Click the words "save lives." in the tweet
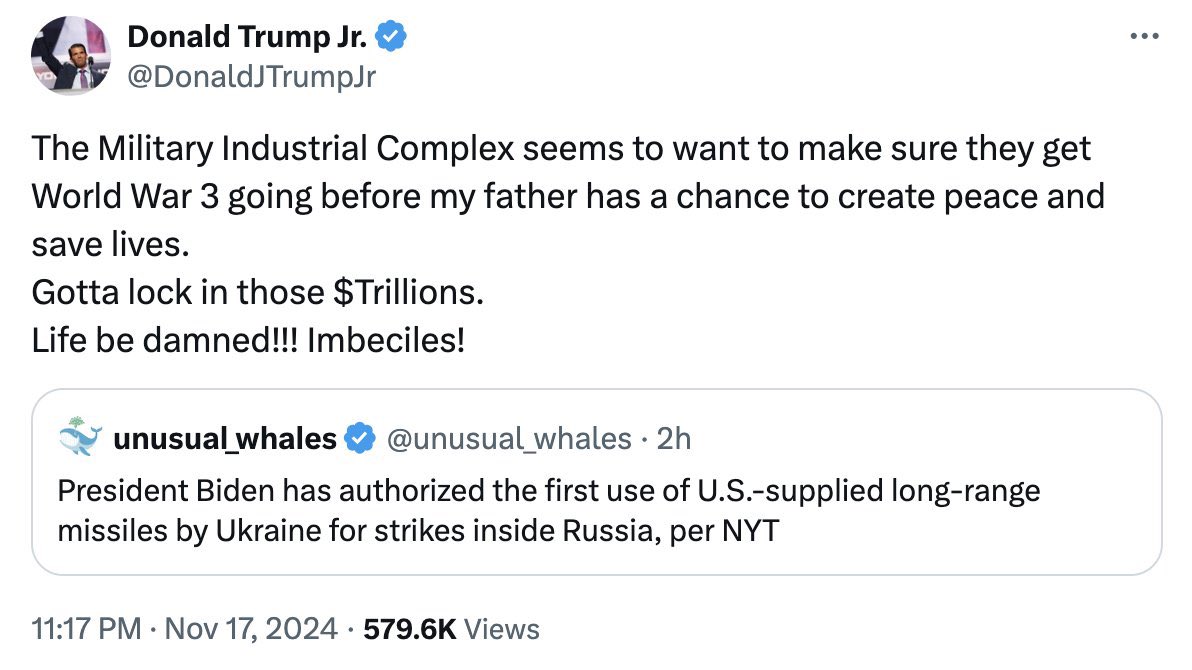This screenshot has height=670, width=1192. pyautogui.click(x=110, y=245)
